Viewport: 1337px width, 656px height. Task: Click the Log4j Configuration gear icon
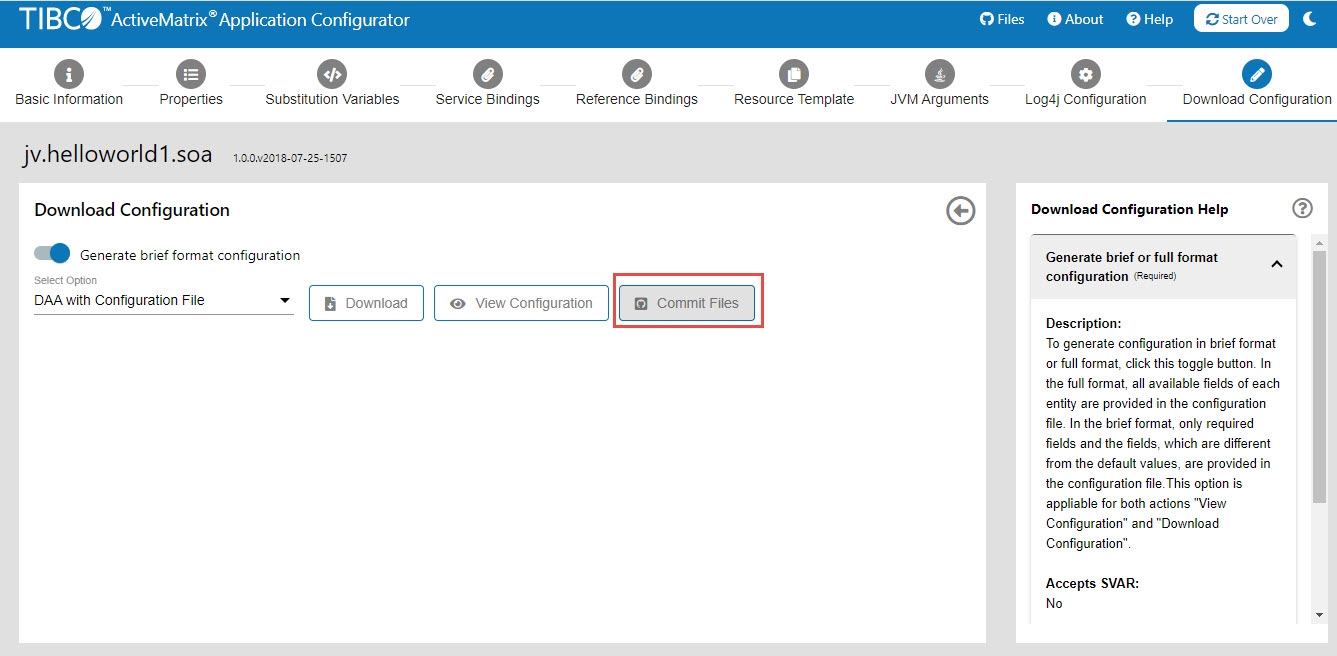tap(1085, 74)
